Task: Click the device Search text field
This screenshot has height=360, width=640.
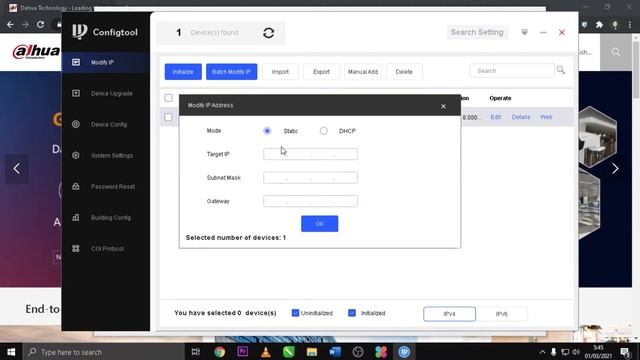Action: (x=512, y=71)
